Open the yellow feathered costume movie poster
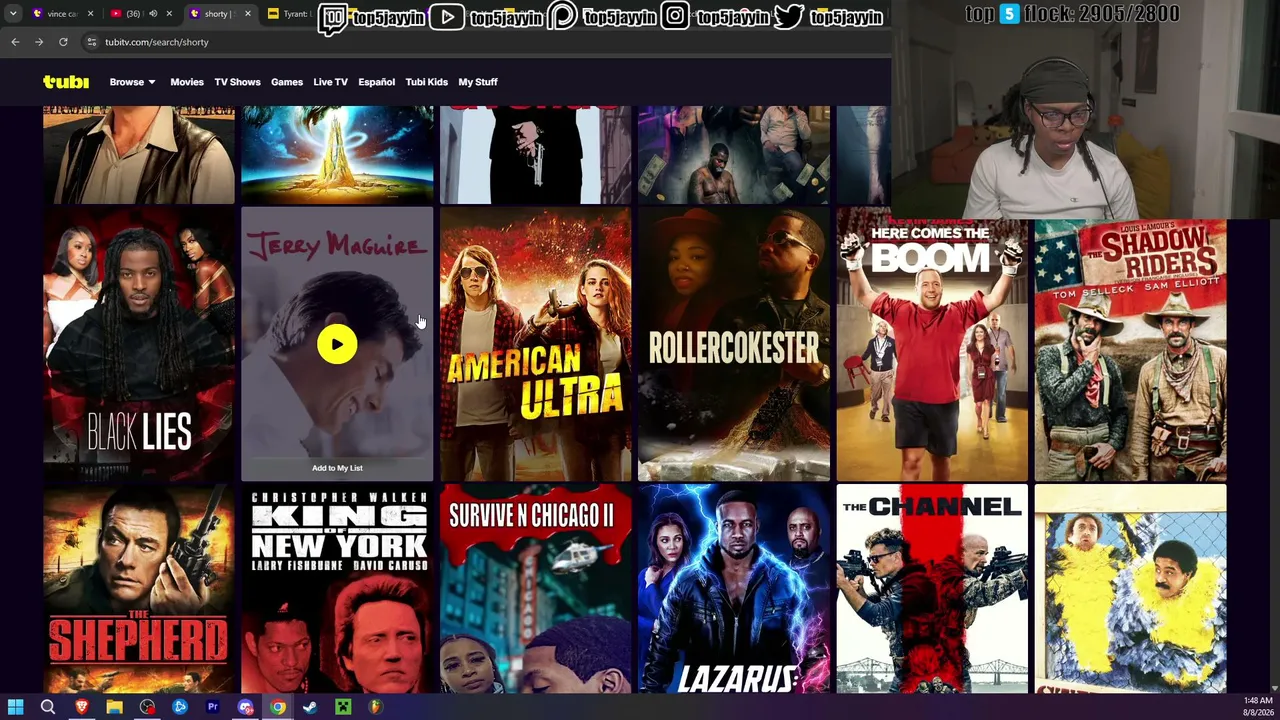The height and width of the screenshot is (720, 1280). click(1130, 589)
